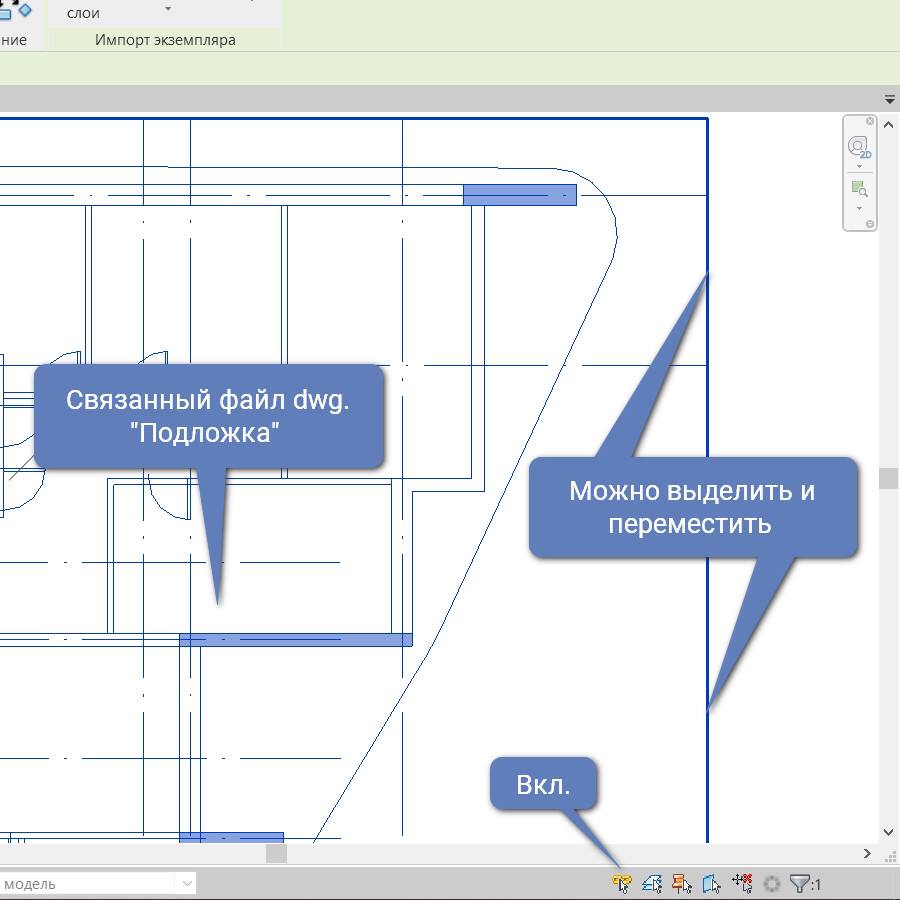The height and width of the screenshot is (900, 900).
Task: Activate the Zoom Region navigation tool
Action: (x=859, y=189)
